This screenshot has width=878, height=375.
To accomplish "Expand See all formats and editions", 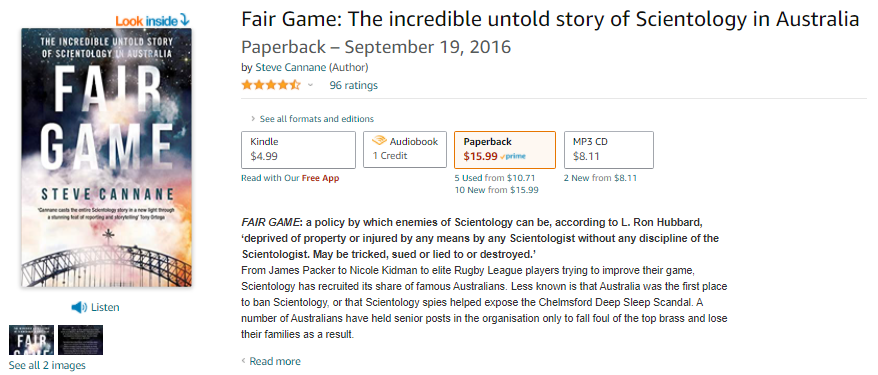I will pyautogui.click(x=312, y=119).
